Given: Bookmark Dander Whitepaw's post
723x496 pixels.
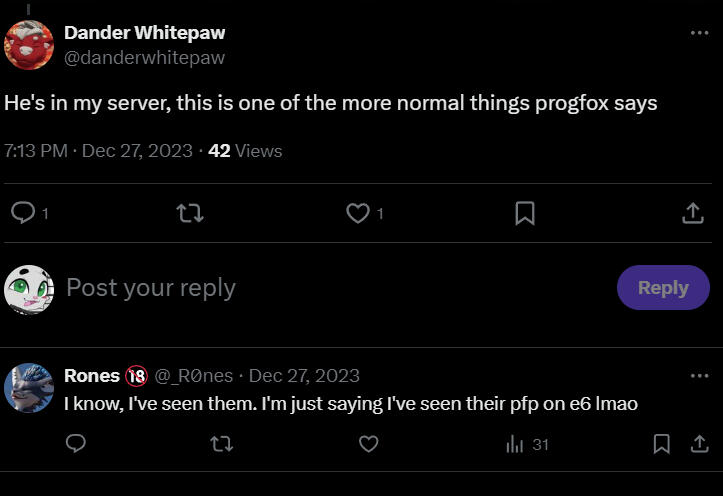Looking at the screenshot, I should 525,212.
